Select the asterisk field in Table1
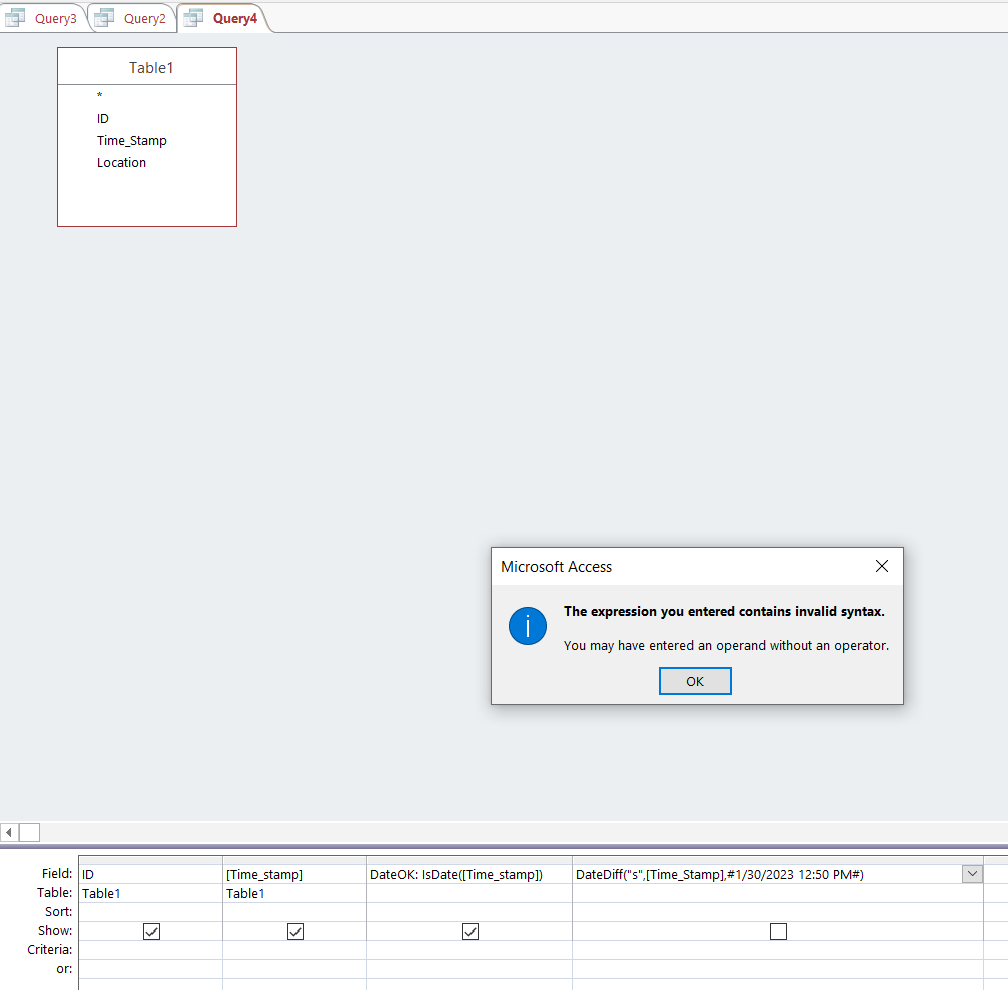1008x990 pixels. [100, 96]
